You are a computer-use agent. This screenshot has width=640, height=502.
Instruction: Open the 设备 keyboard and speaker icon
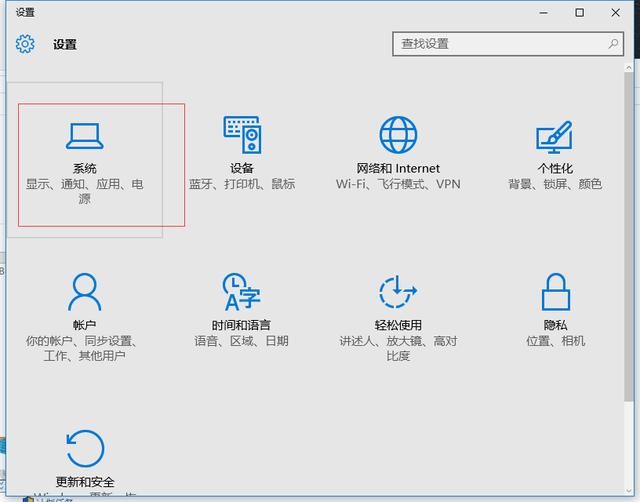pyautogui.click(x=242, y=134)
